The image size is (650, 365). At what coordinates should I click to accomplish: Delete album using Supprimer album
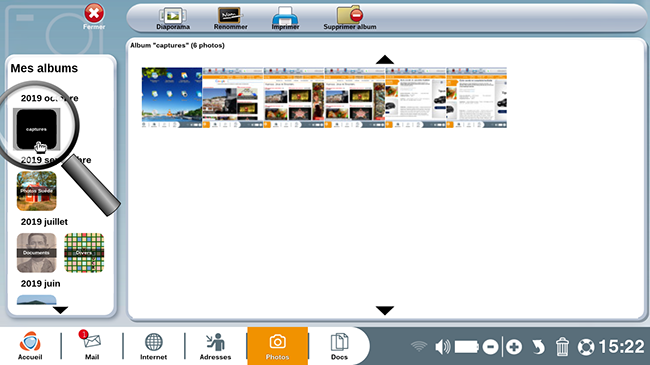point(350,18)
